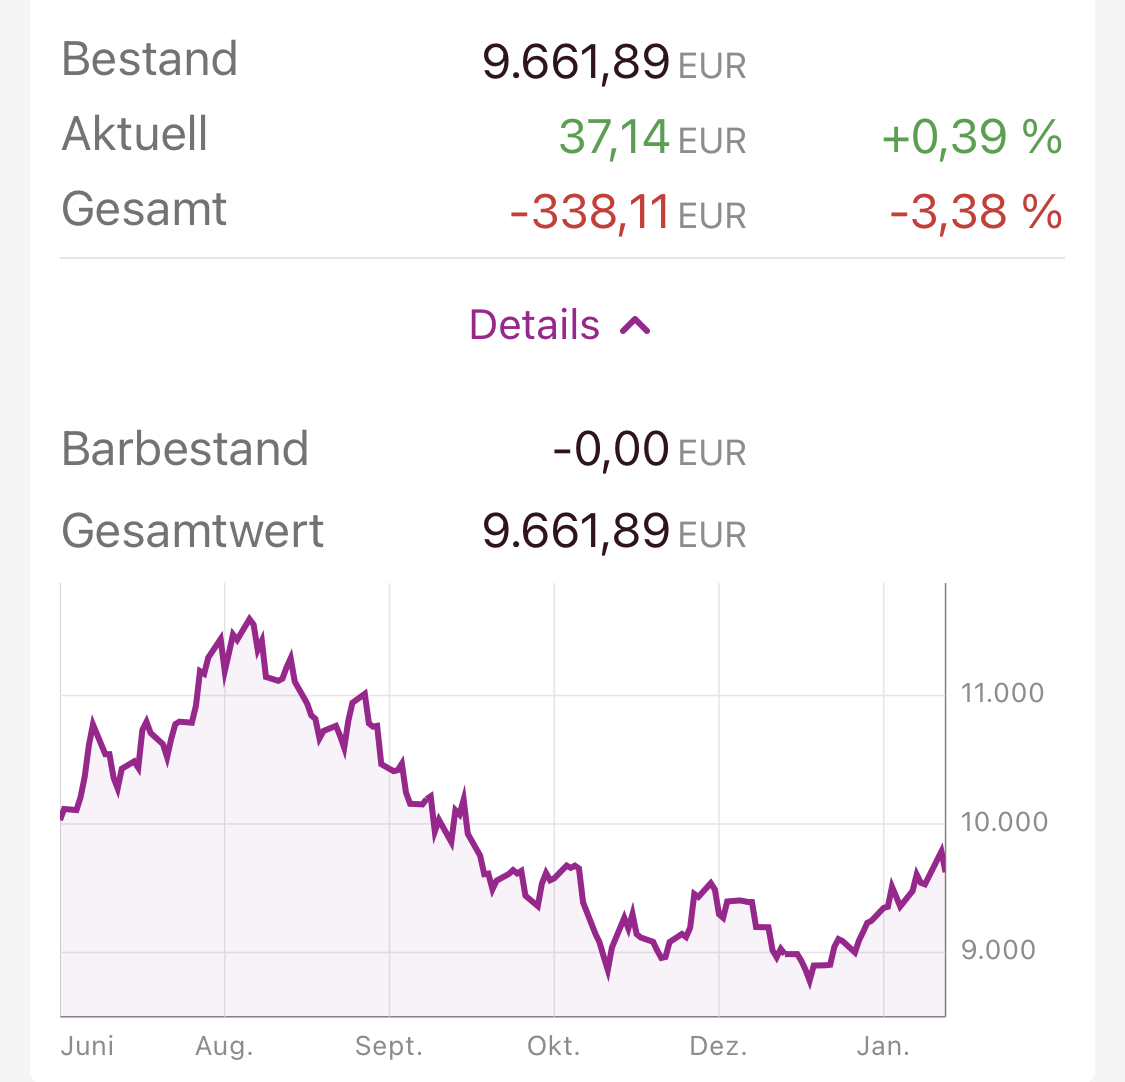Image resolution: width=1125 pixels, height=1082 pixels.
Task: Tap the Okt. month marker
Action: (x=554, y=1047)
